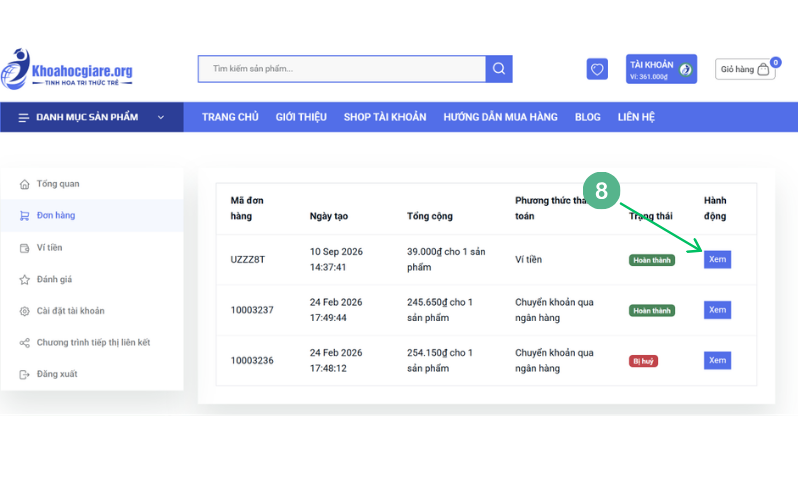Click order code UZZZ8T
This screenshot has height=500, width=800.
click(247, 260)
